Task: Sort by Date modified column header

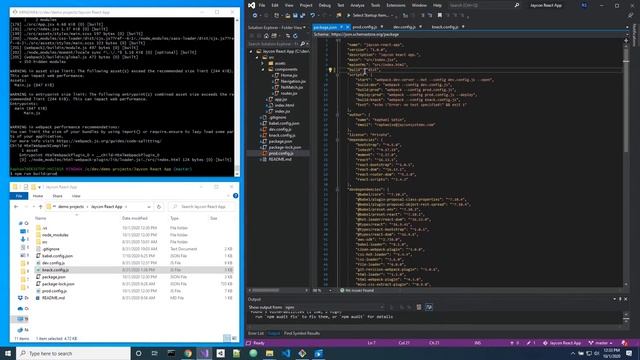Action: pos(135,218)
